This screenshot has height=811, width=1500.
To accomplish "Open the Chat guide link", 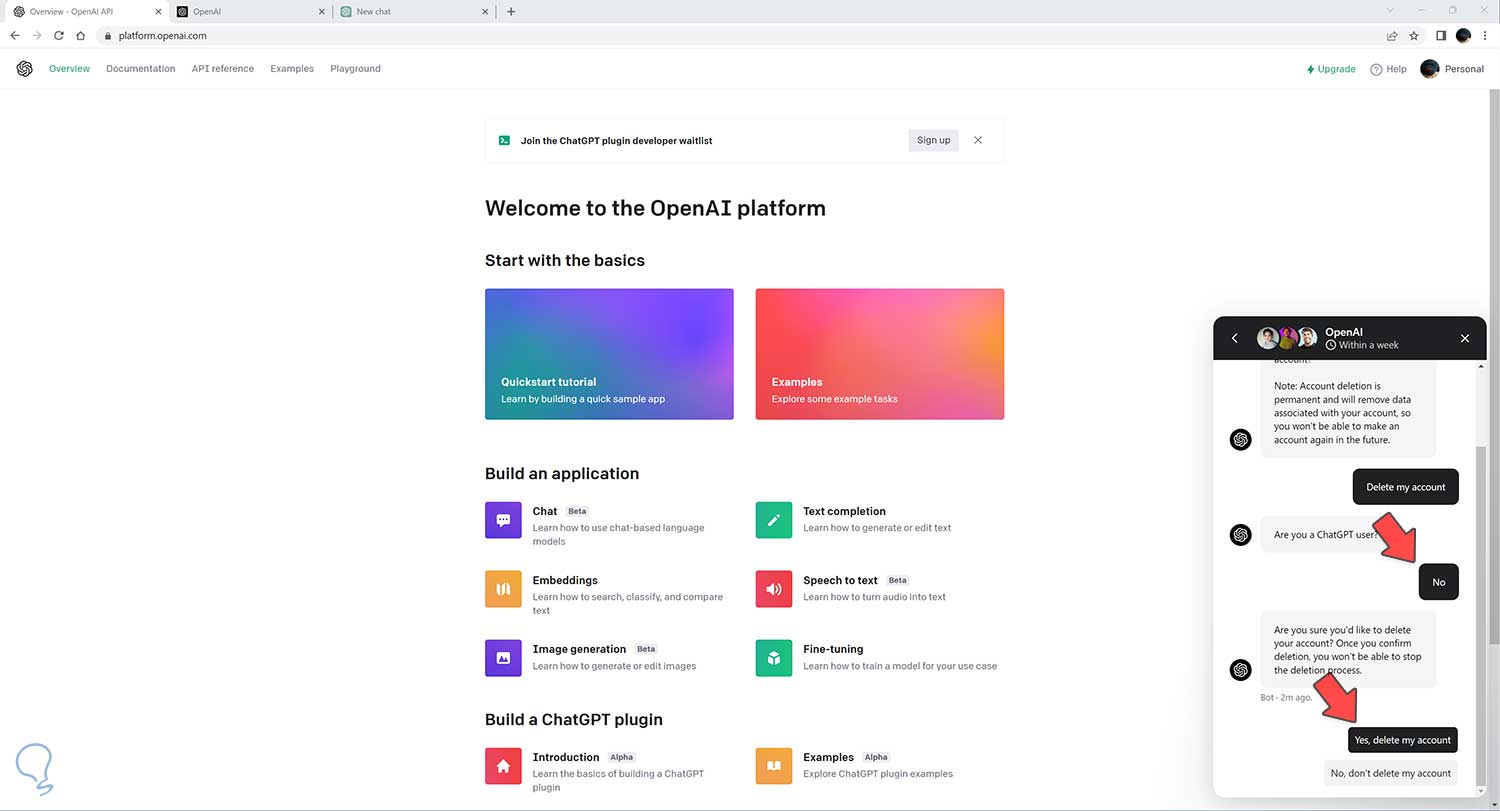I will [x=545, y=511].
